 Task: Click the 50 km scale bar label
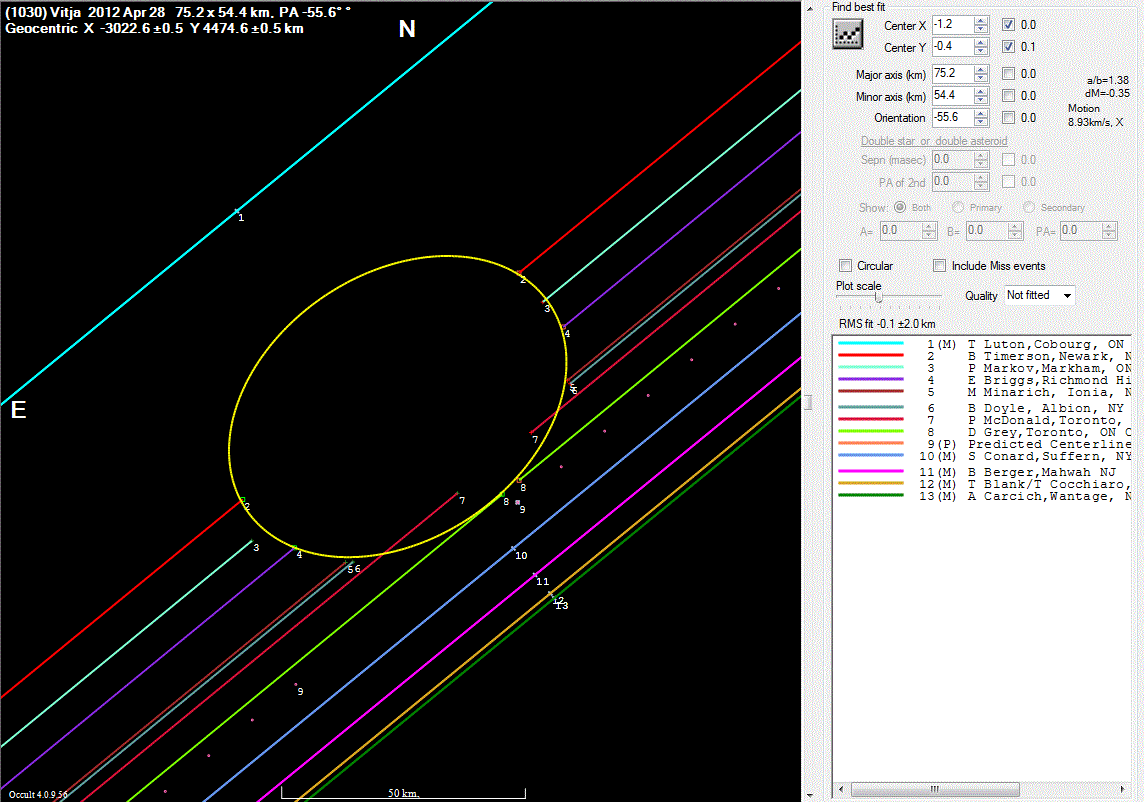coord(403,793)
